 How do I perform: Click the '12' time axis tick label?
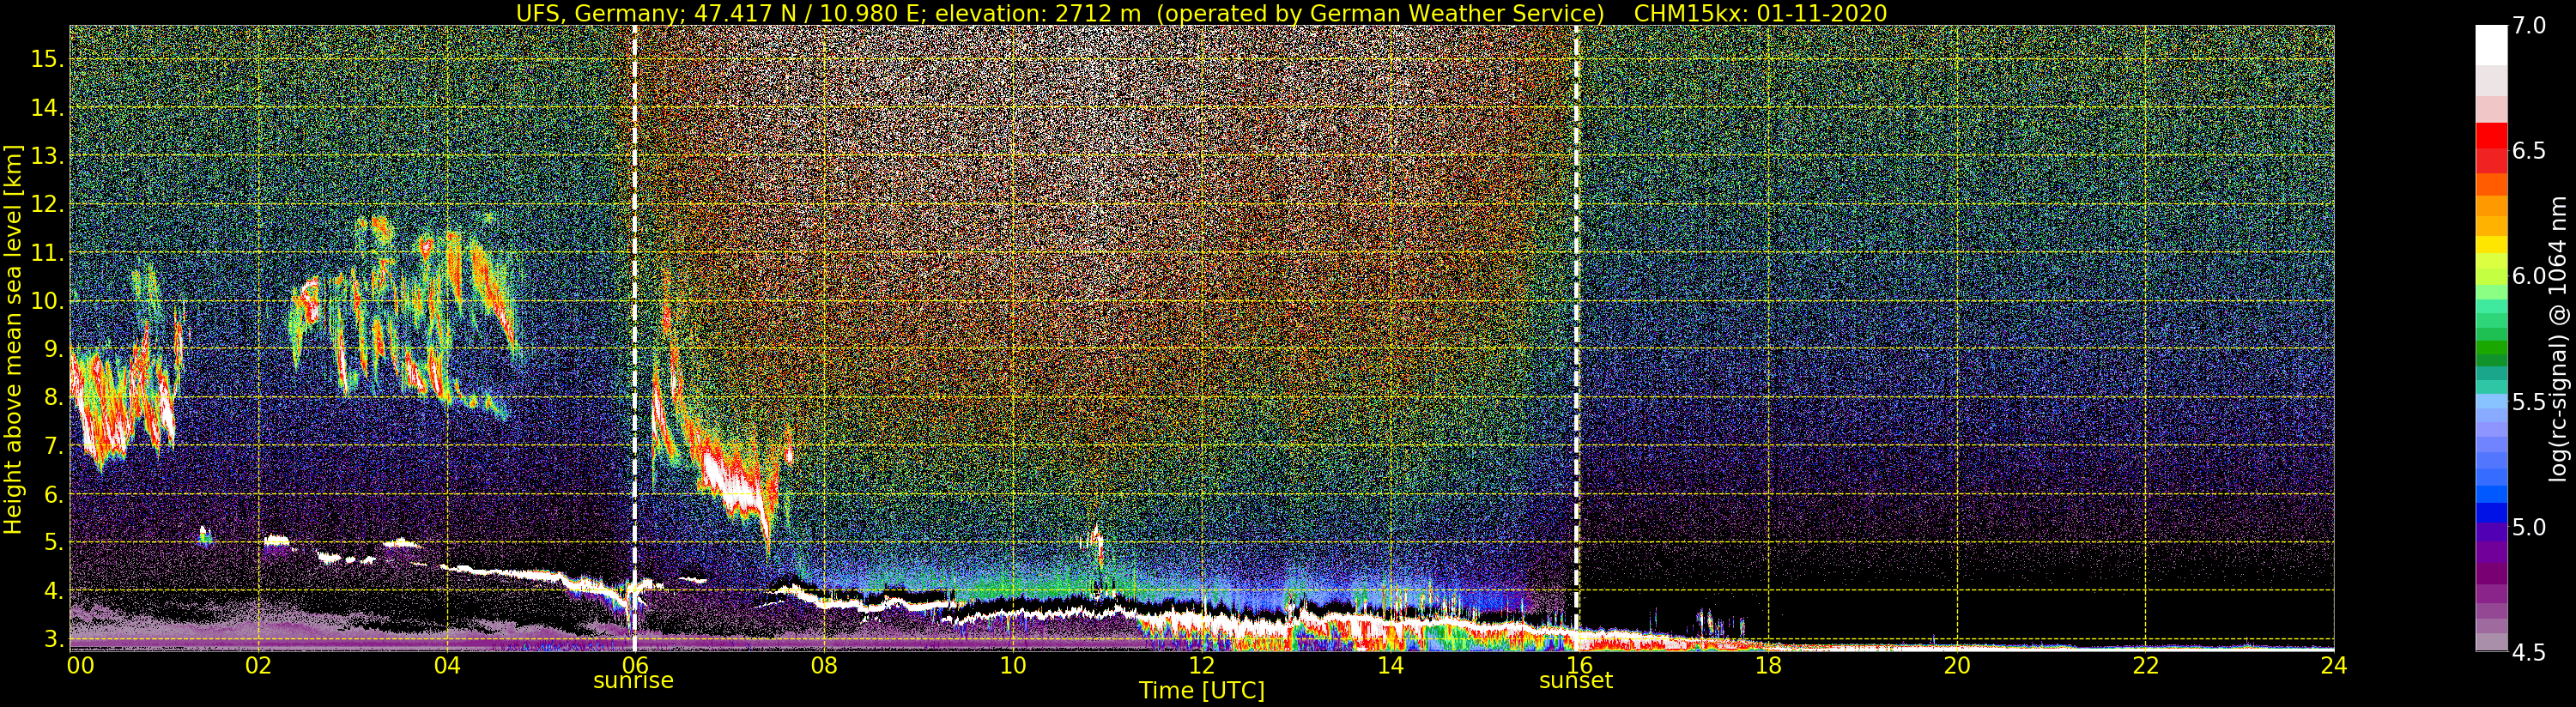(1201, 665)
